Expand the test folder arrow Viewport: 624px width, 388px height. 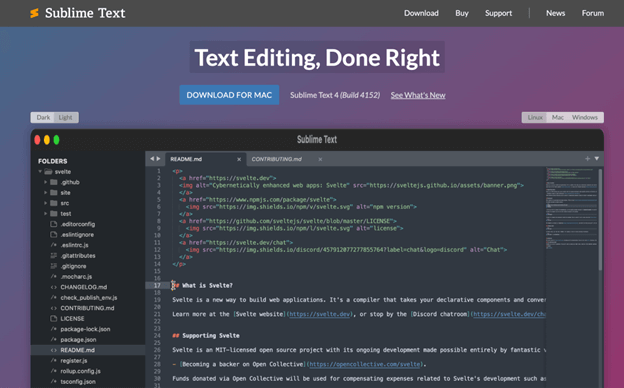pos(45,213)
